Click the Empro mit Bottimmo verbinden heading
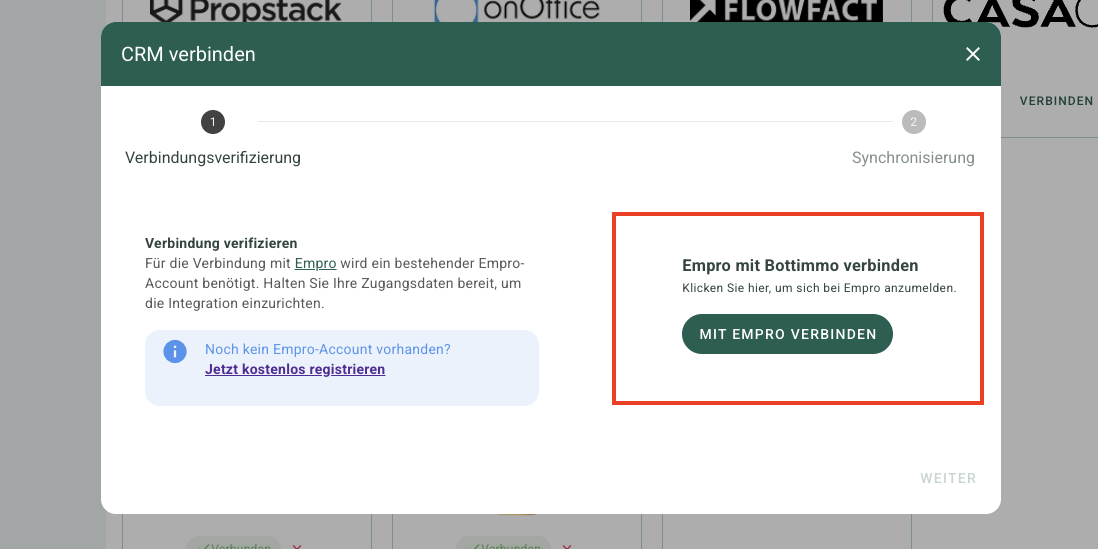 pos(800,266)
